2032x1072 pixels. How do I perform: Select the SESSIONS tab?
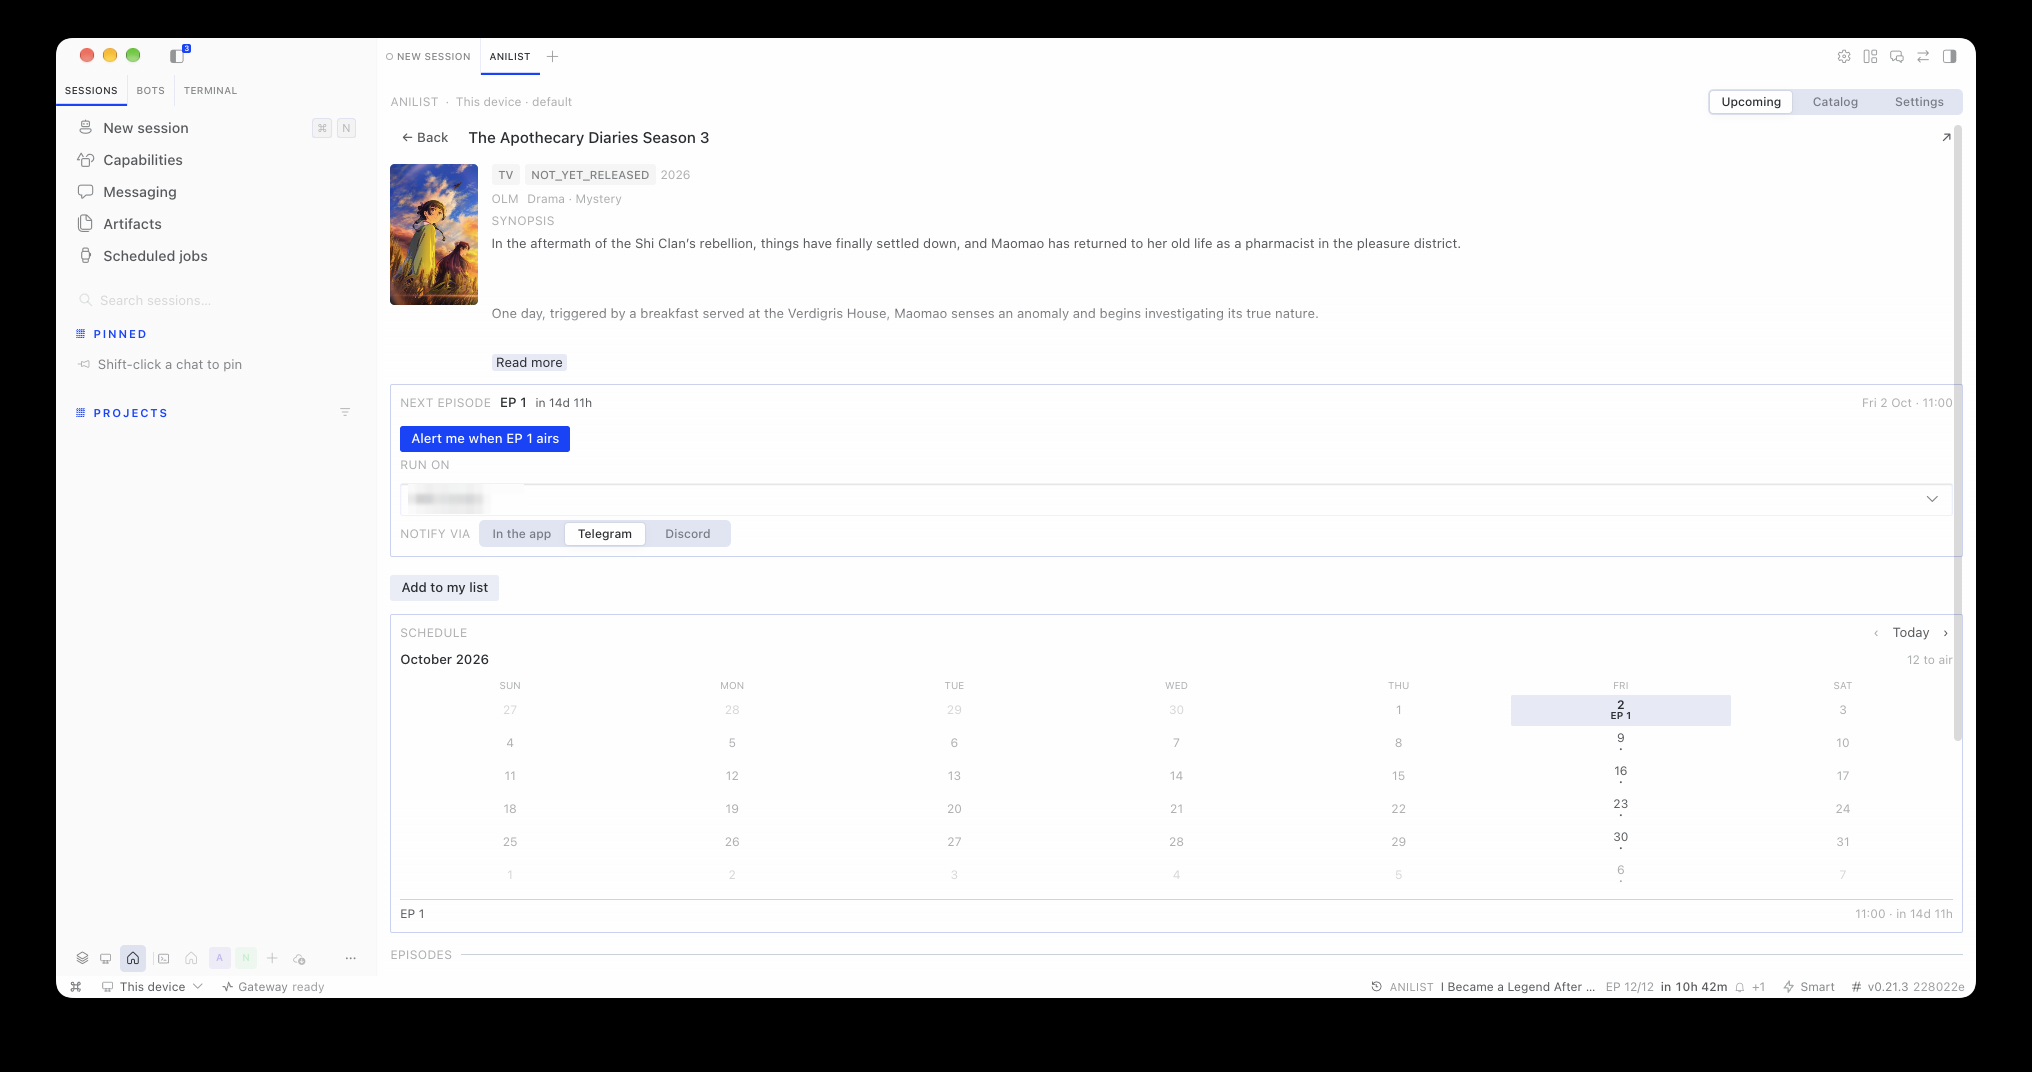tap(91, 90)
